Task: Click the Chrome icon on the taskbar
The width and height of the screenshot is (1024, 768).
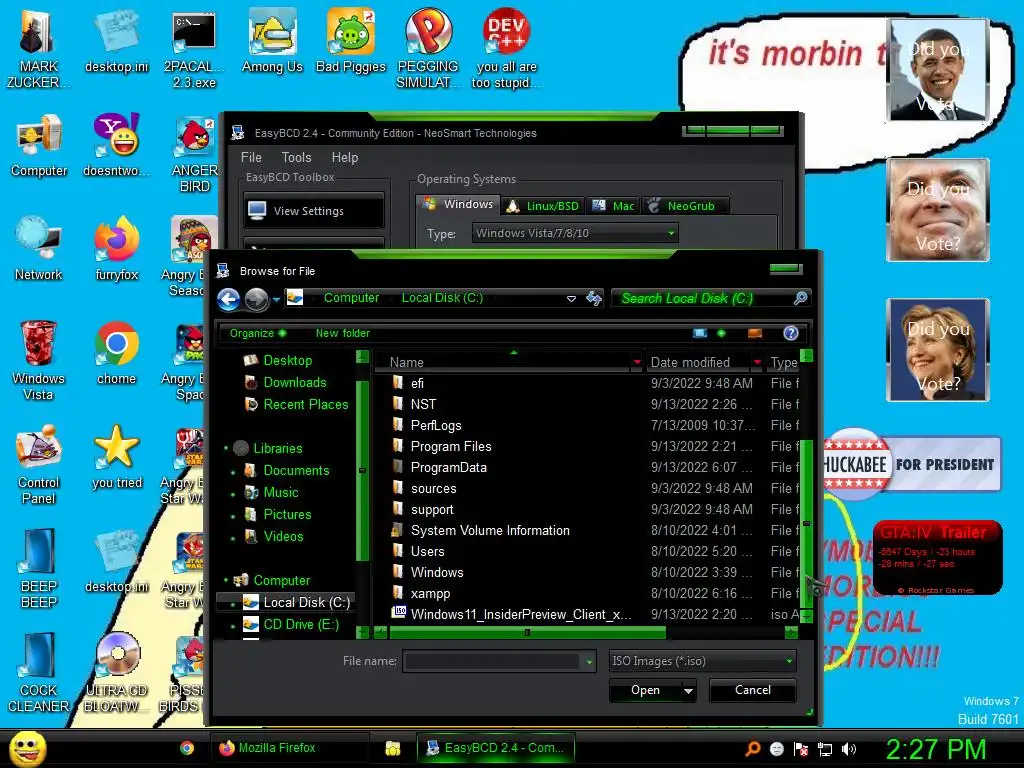Action: 187,748
